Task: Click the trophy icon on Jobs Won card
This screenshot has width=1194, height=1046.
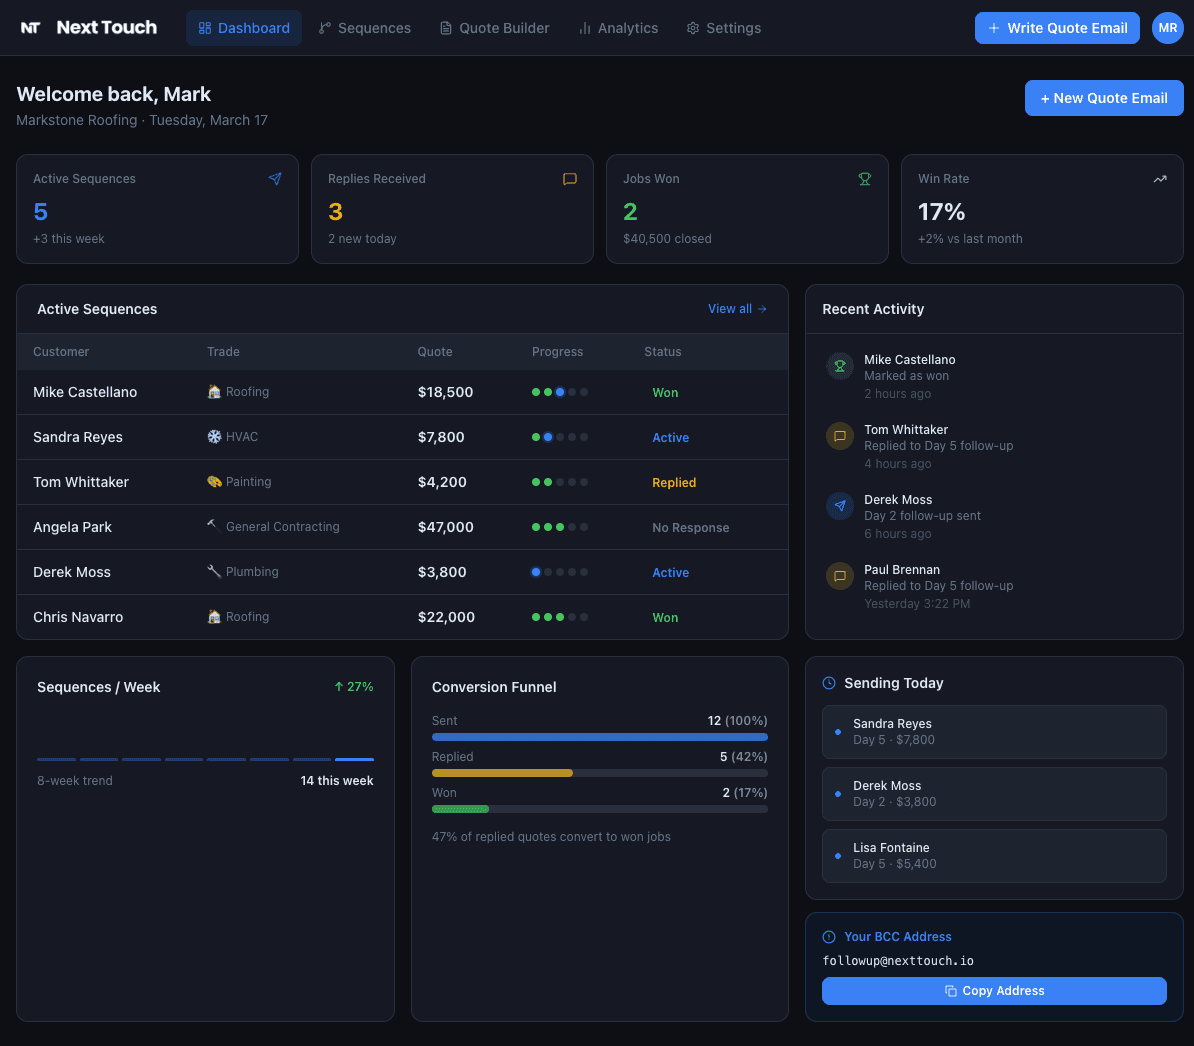Action: tap(864, 179)
